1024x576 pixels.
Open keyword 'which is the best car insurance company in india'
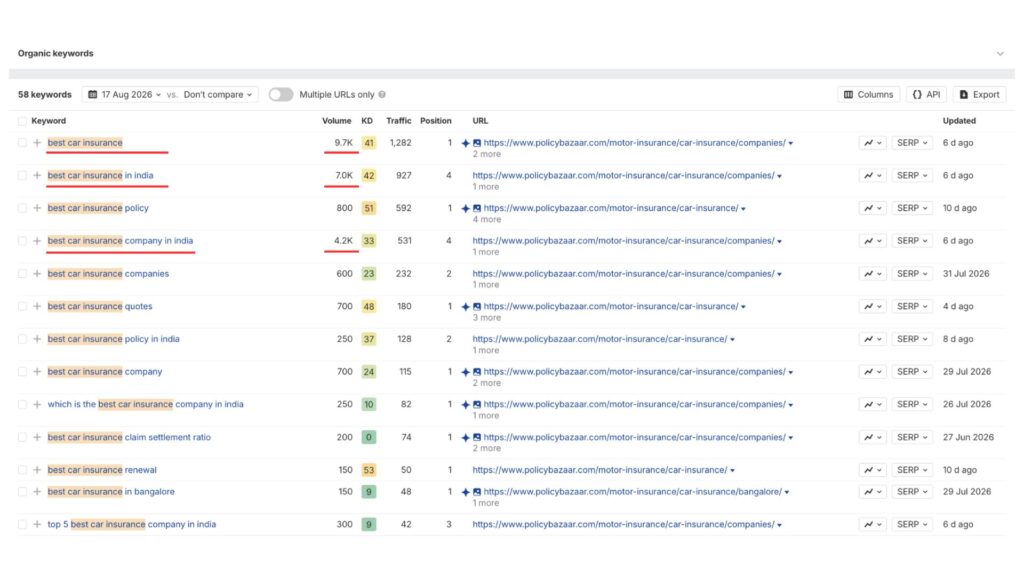145,405
